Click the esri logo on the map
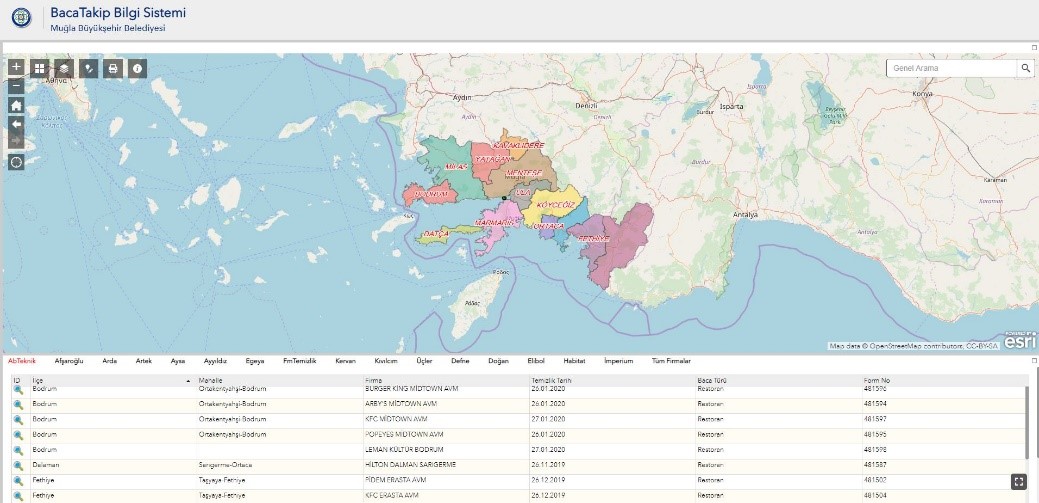Image resolution: width=1039 pixels, height=503 pixels. point(1020,341)
